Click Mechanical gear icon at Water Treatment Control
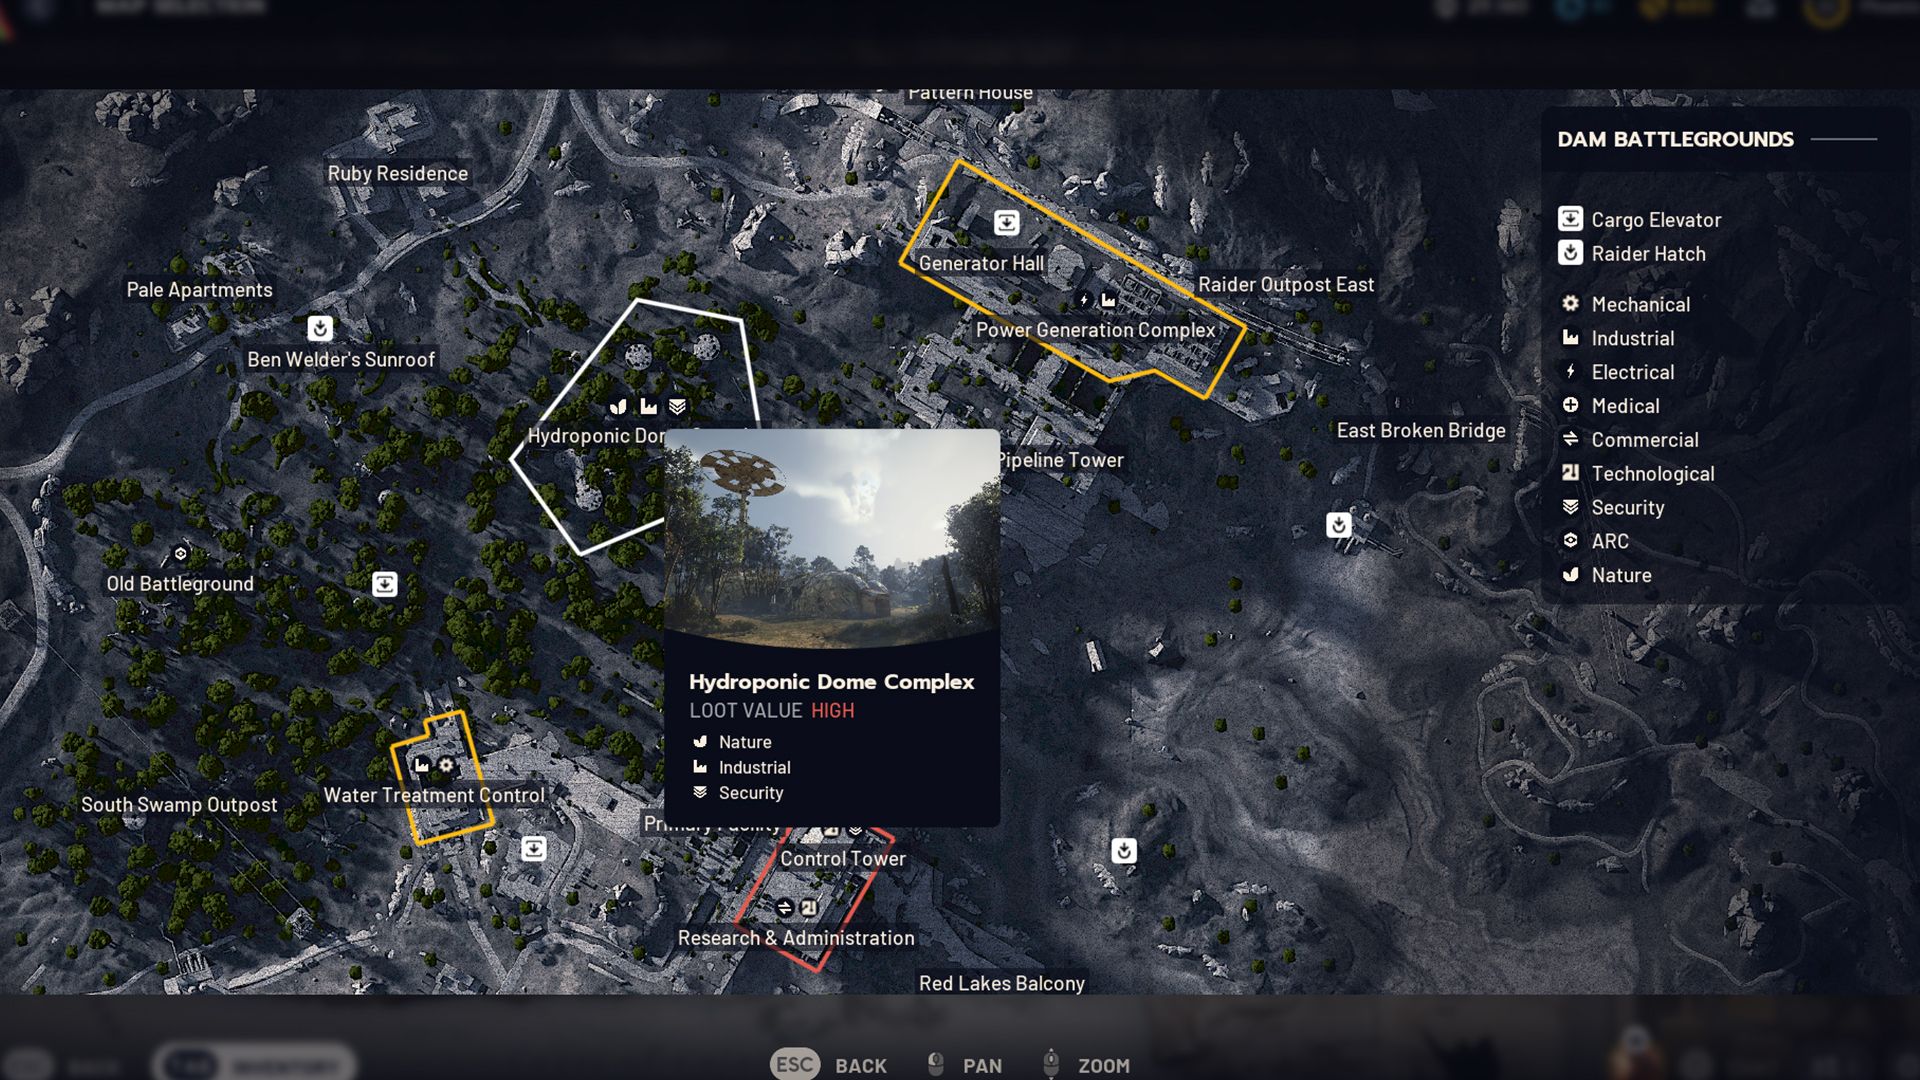Viewport: 1920px width, 1080px height. pyautogui.click(x=446, y=765)
